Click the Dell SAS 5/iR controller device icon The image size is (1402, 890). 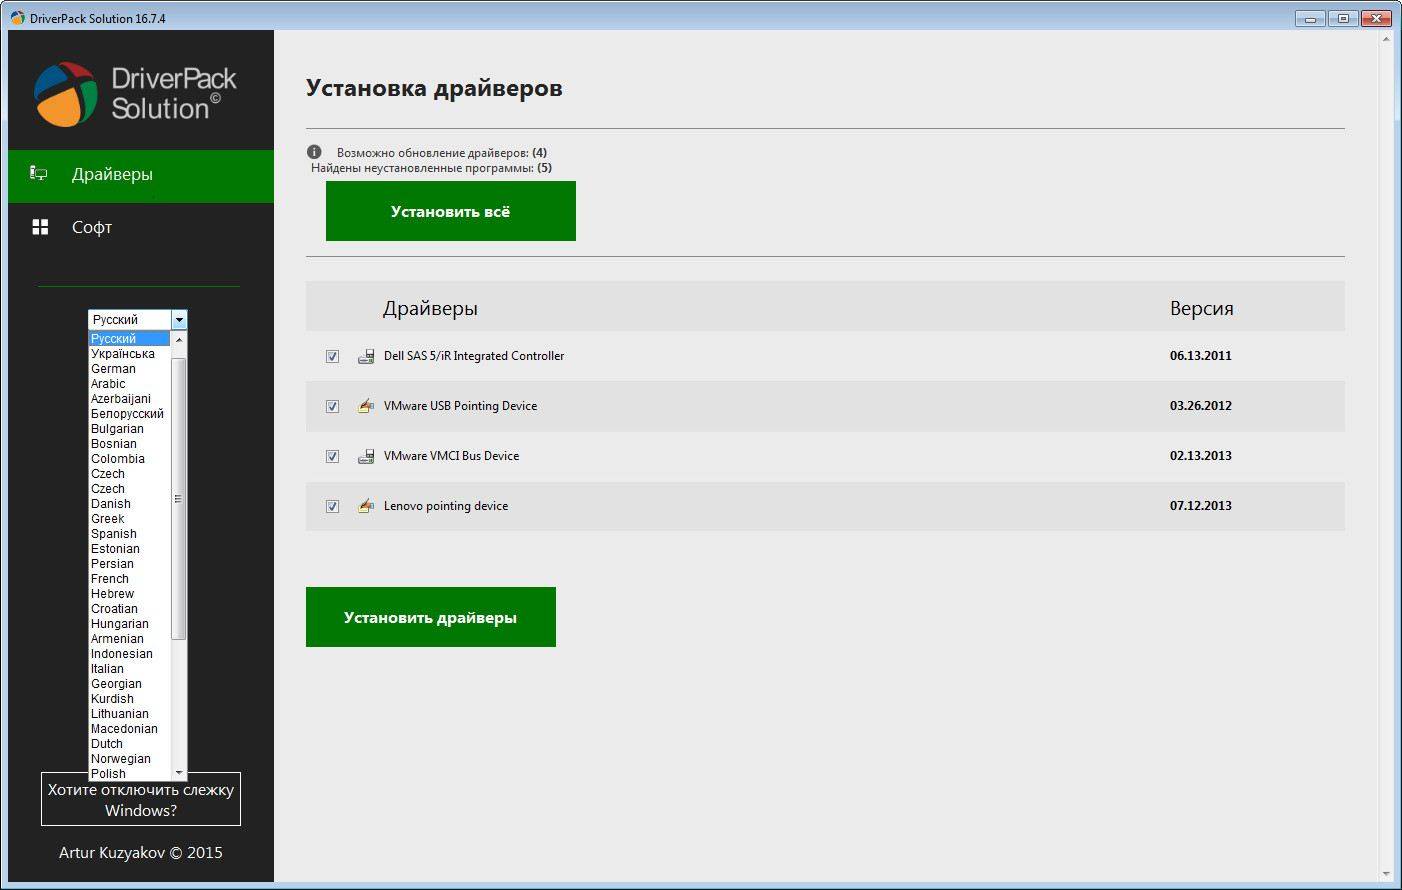(366, 356)
